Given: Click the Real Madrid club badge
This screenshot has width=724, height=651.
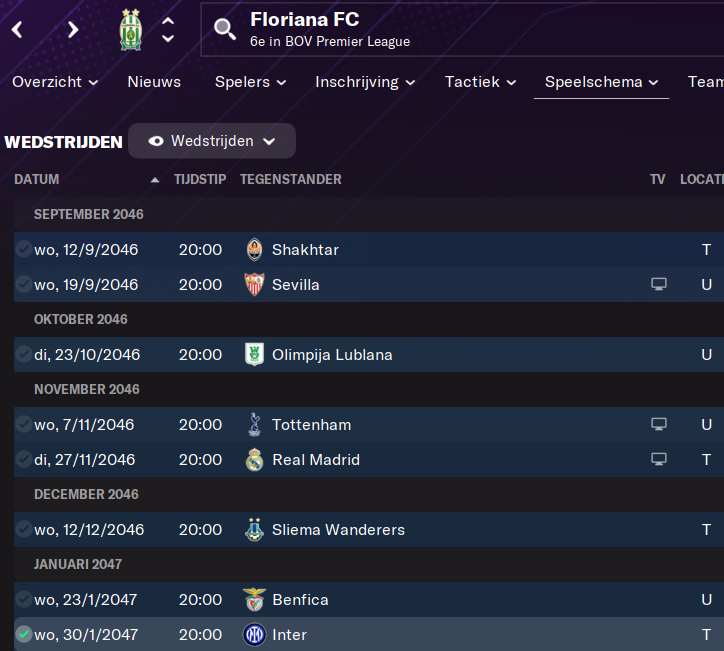Looking at the screenshot, I should [x=254, y=460].
